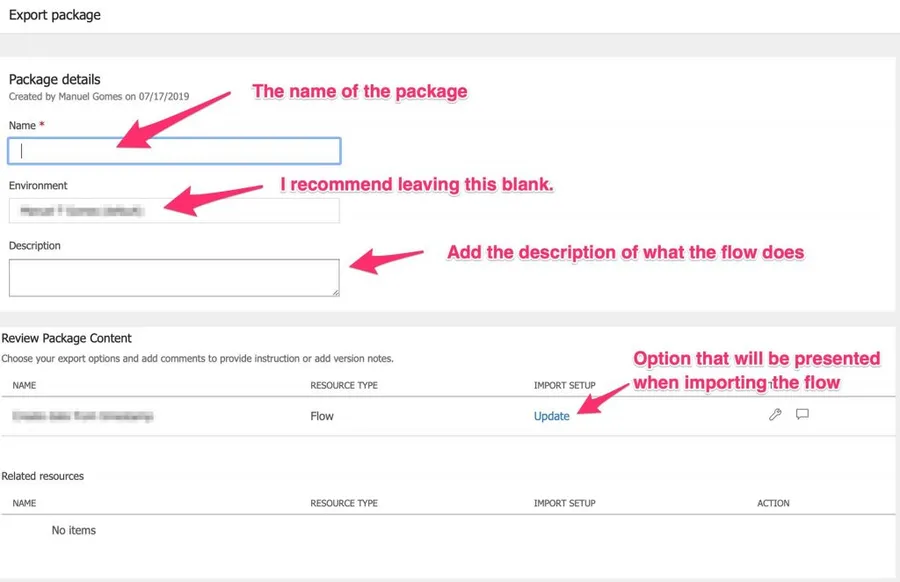Click the No items placeholder text

(74, 530)
